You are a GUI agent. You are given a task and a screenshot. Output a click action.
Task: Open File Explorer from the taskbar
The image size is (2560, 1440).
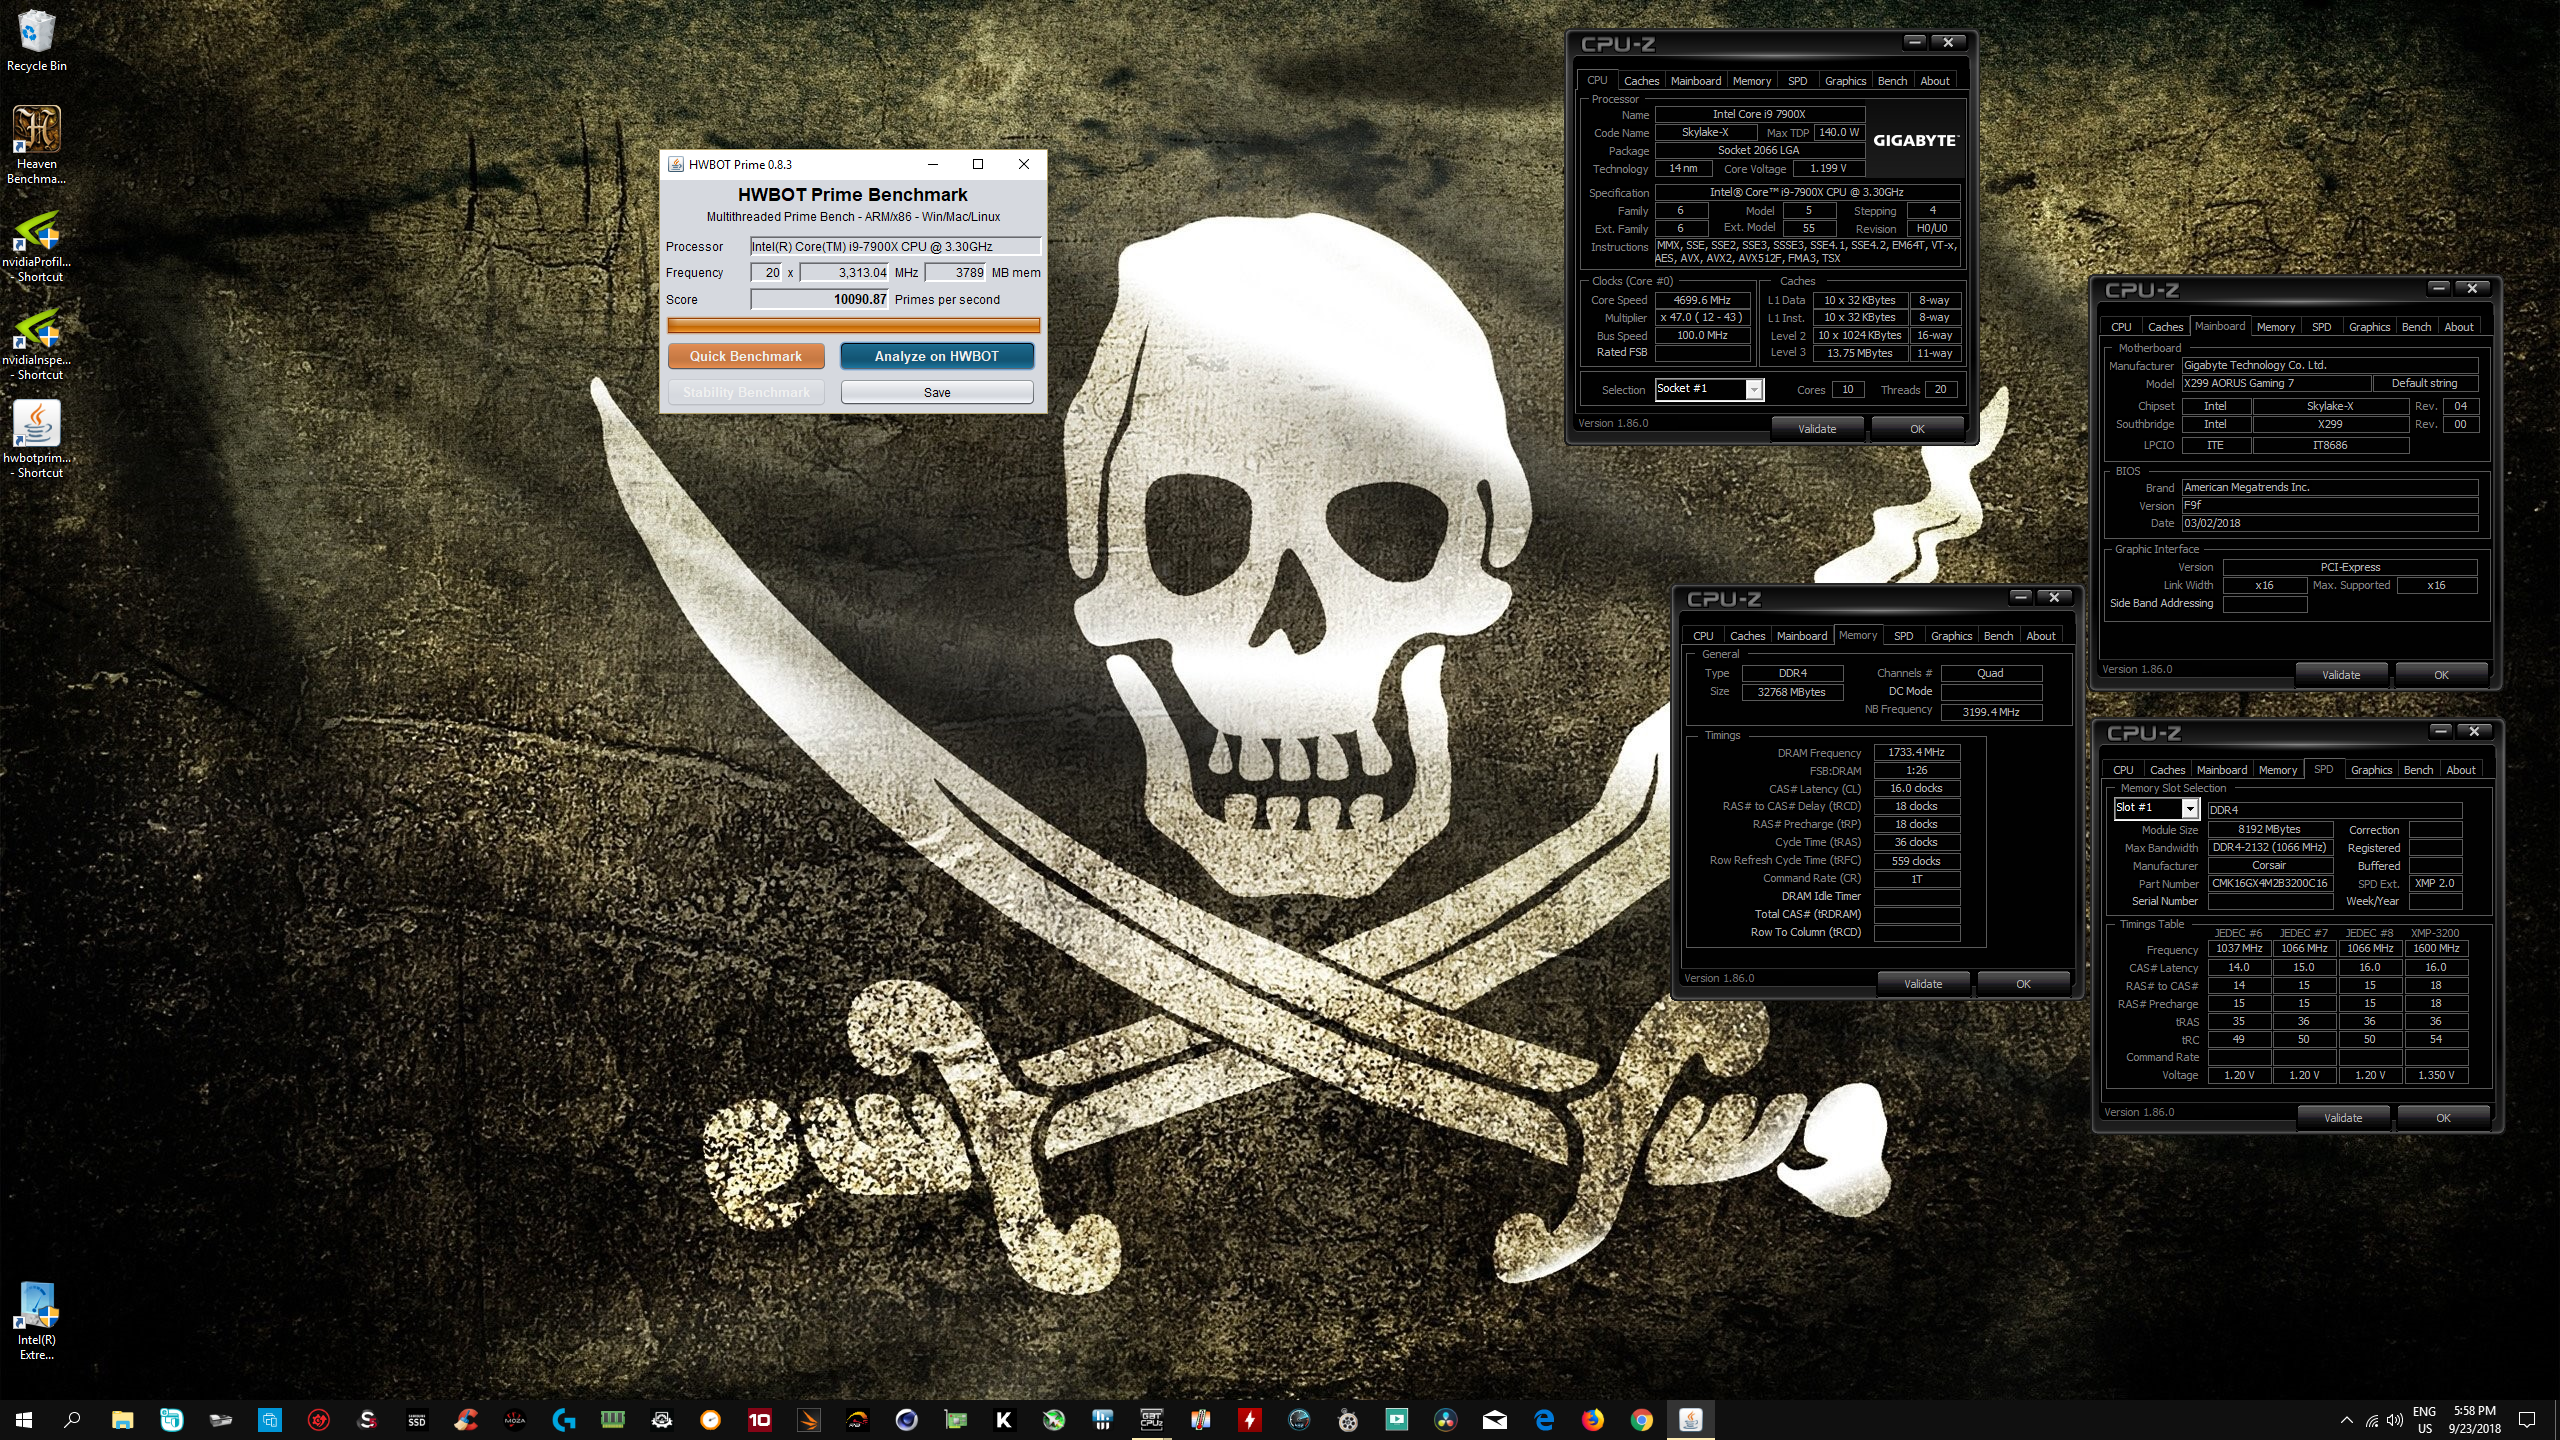(x=122, y=1420)
